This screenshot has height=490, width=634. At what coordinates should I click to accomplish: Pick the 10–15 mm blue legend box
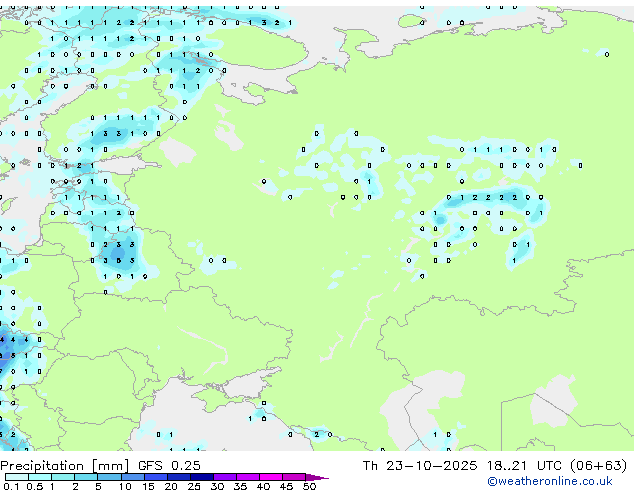132,477
